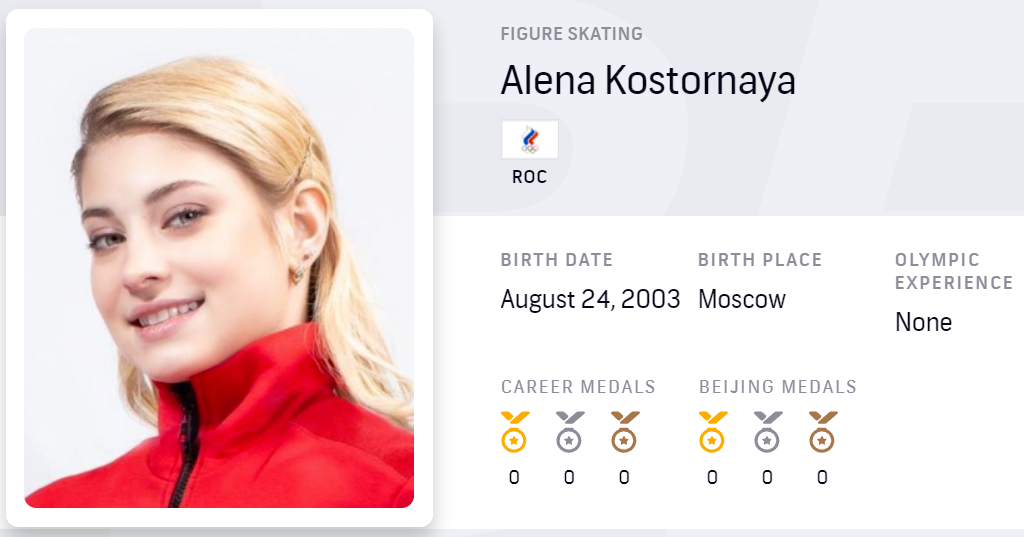Select the Beijing bronze medal icon

(822, 432)
